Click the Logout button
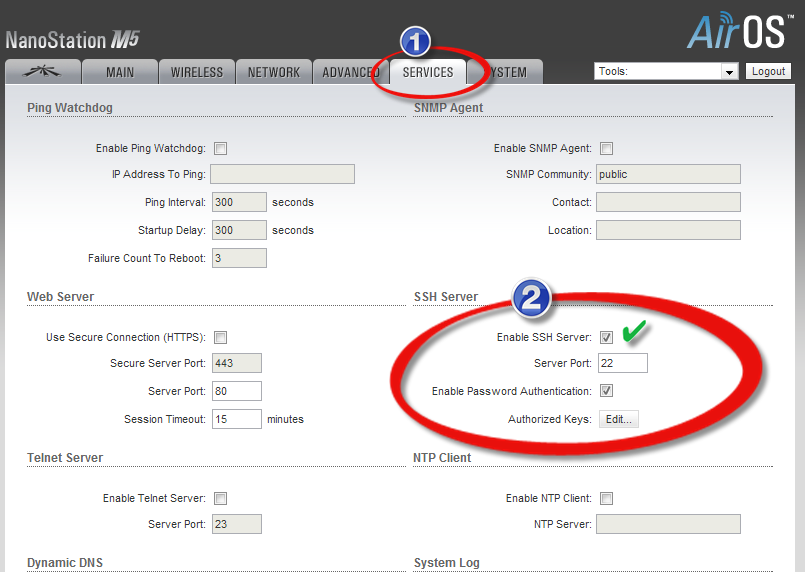The width and height of the screenshot is (805, 572). pos(768,71)
